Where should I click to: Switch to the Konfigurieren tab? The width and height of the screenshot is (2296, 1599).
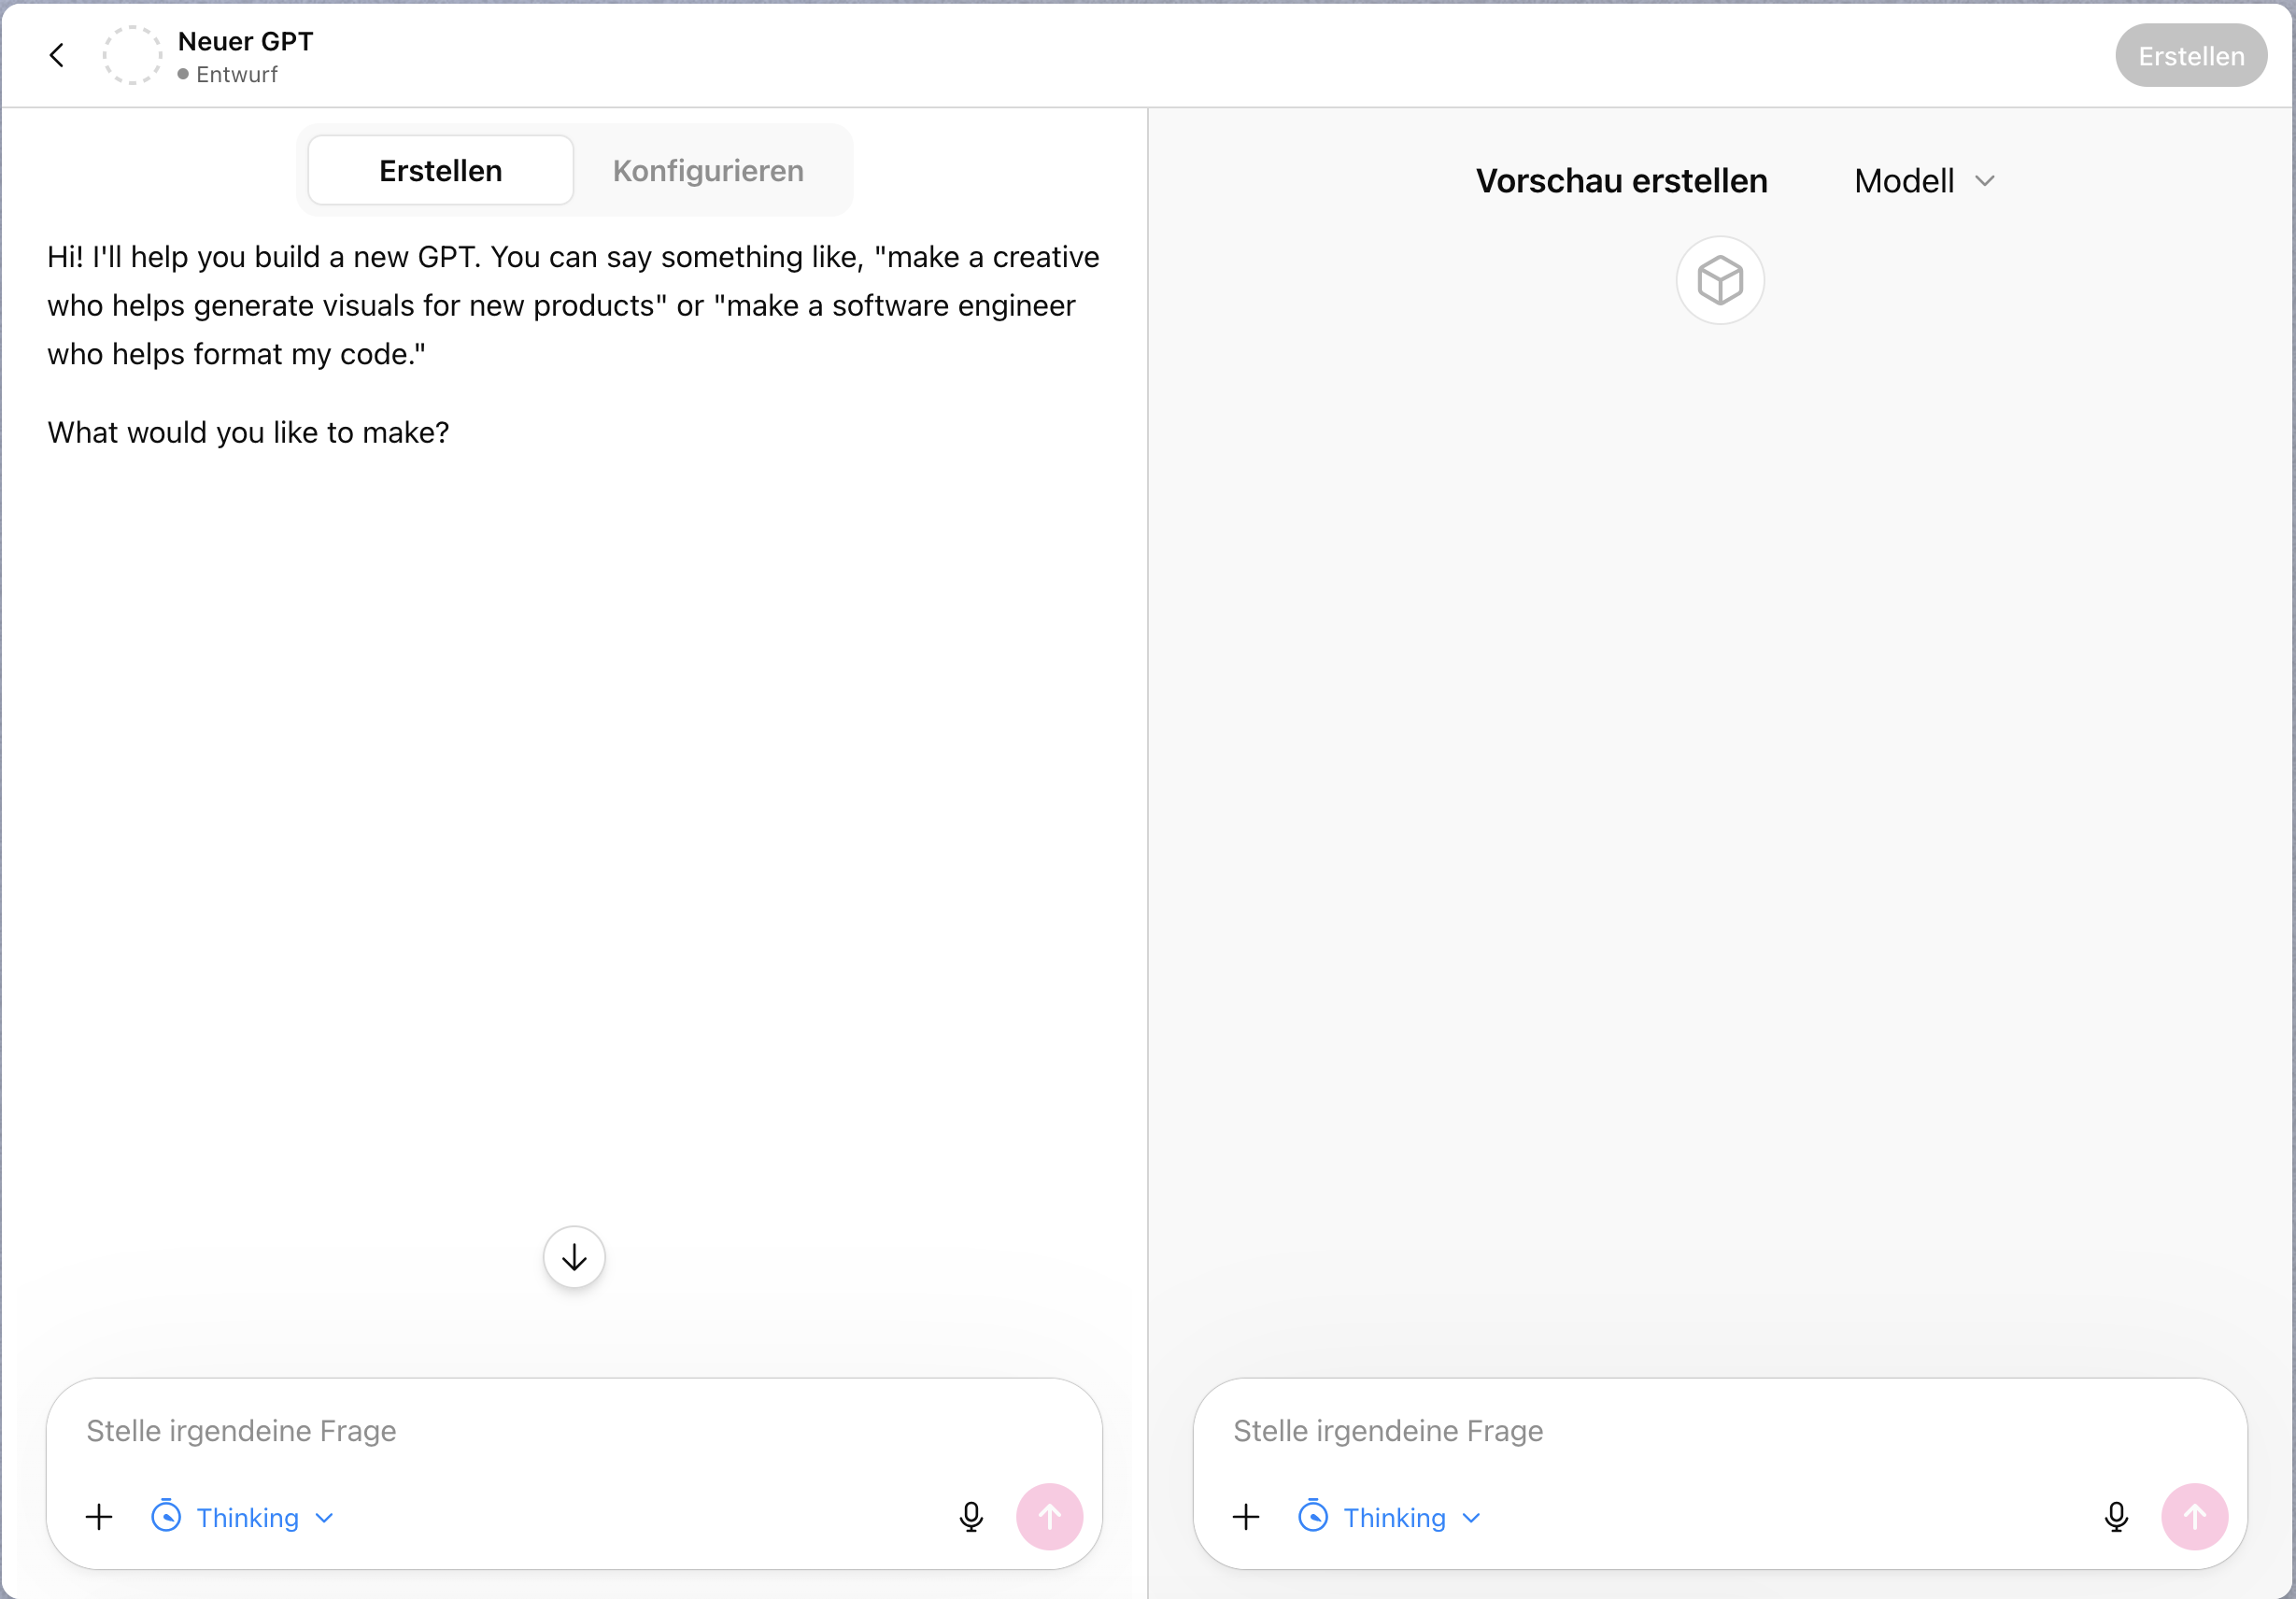[x=708, y=170]
